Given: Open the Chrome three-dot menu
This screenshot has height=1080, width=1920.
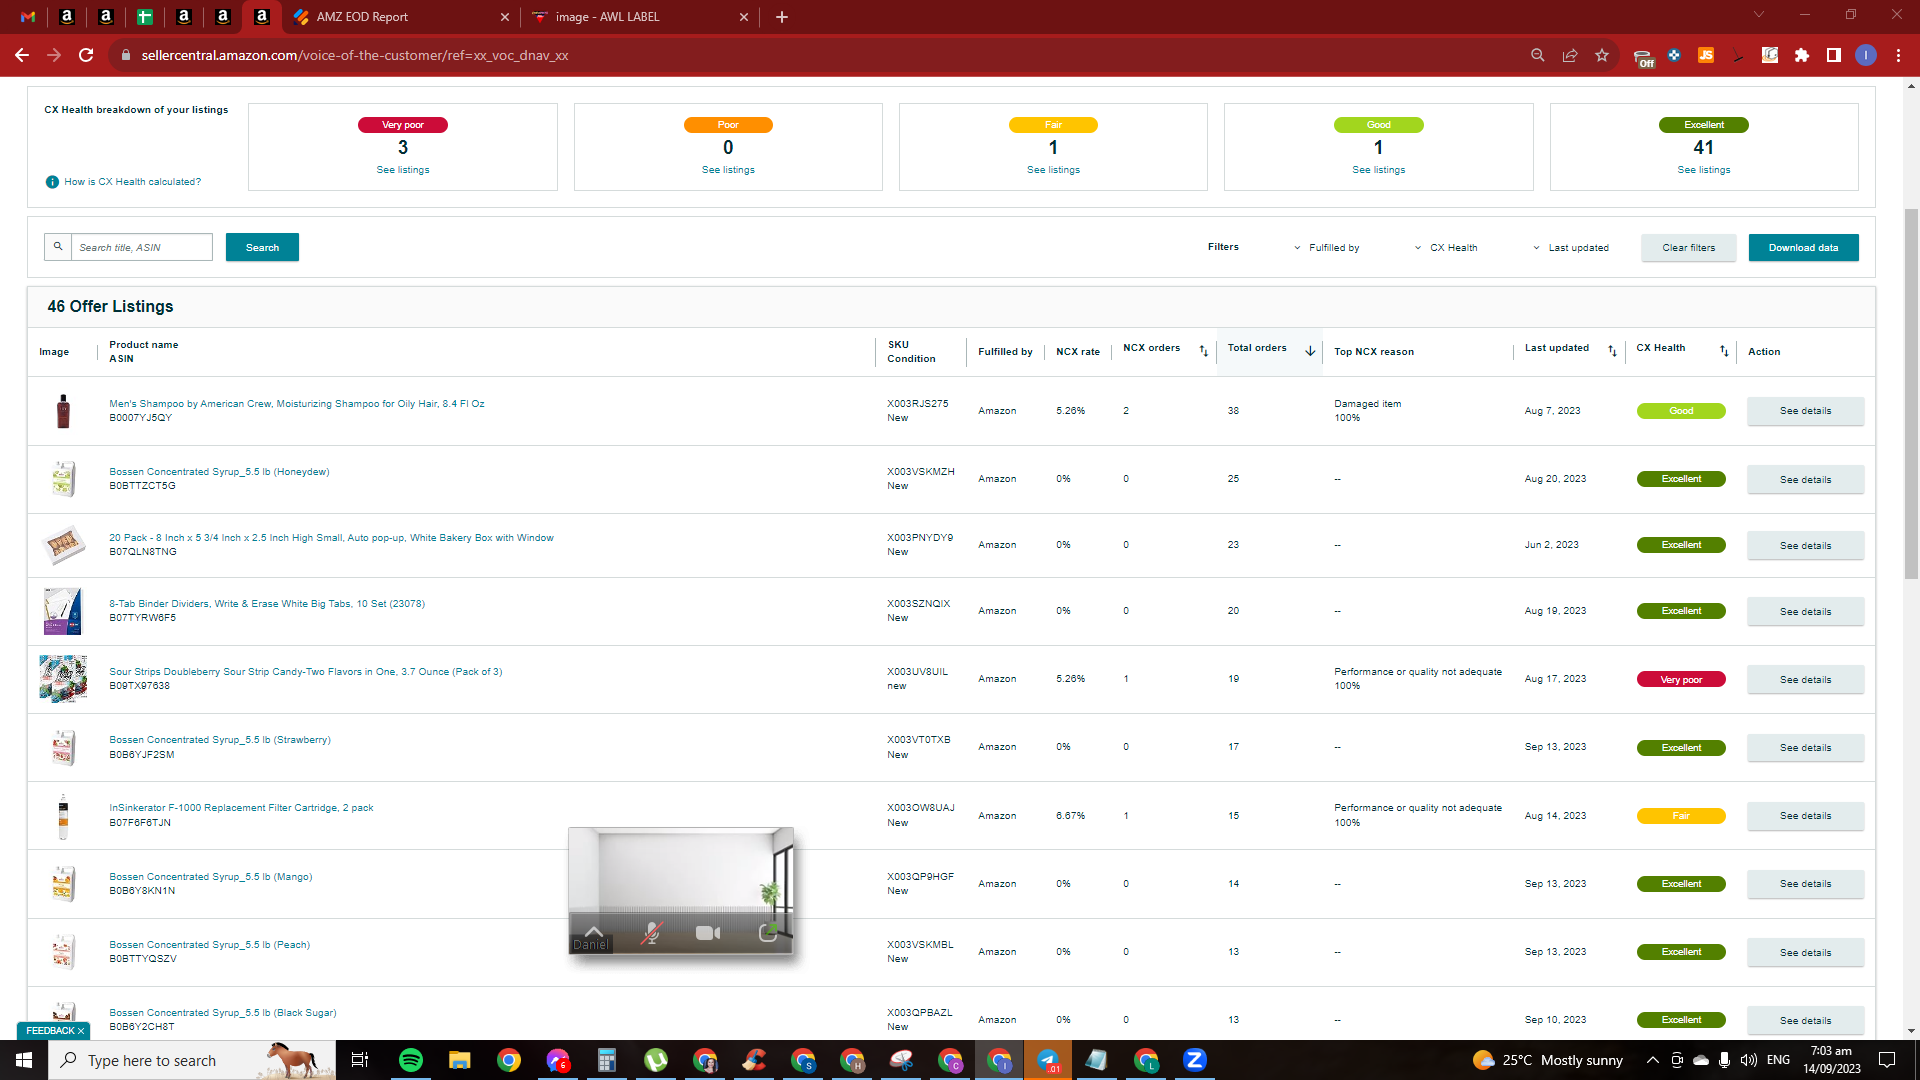Looking at the screenshot, I should [x=1898, y=55].
